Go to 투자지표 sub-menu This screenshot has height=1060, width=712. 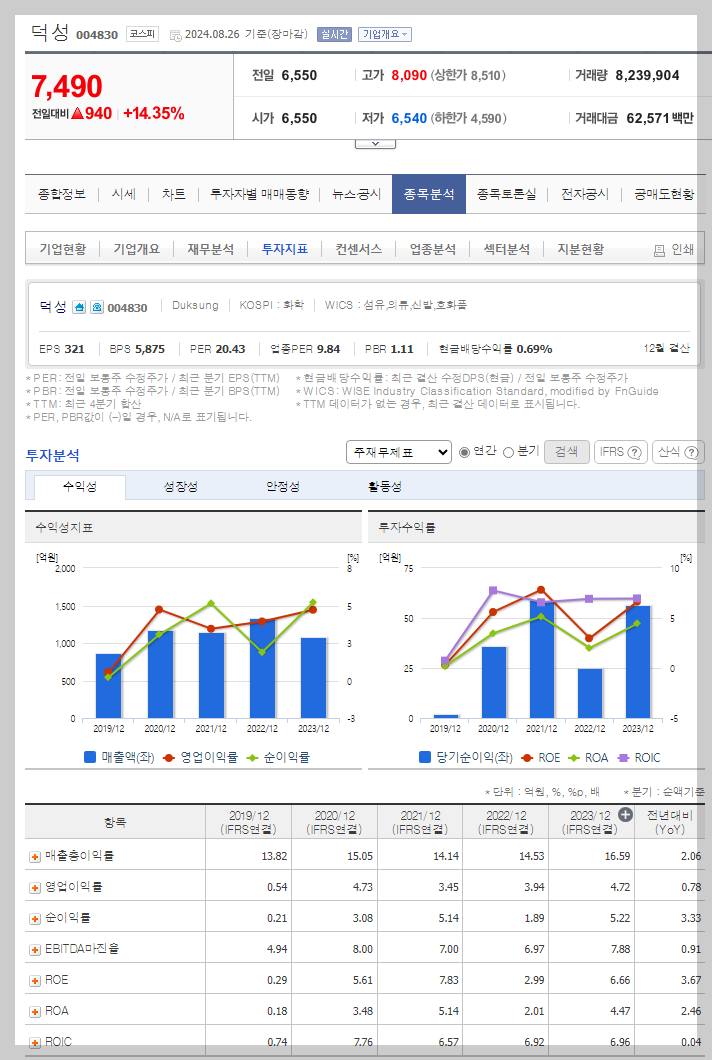(285, 249)
